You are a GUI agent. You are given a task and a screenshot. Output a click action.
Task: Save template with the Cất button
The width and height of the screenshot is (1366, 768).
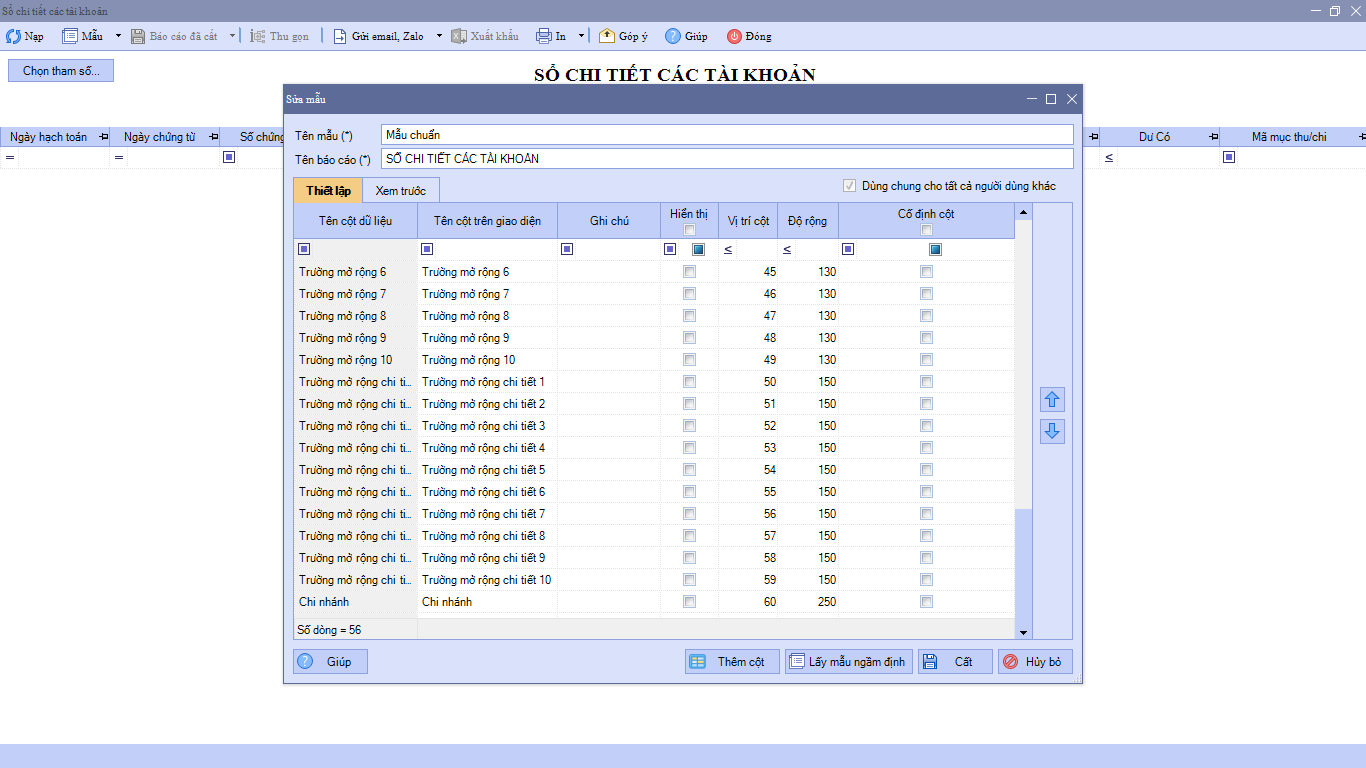point(955,662)
